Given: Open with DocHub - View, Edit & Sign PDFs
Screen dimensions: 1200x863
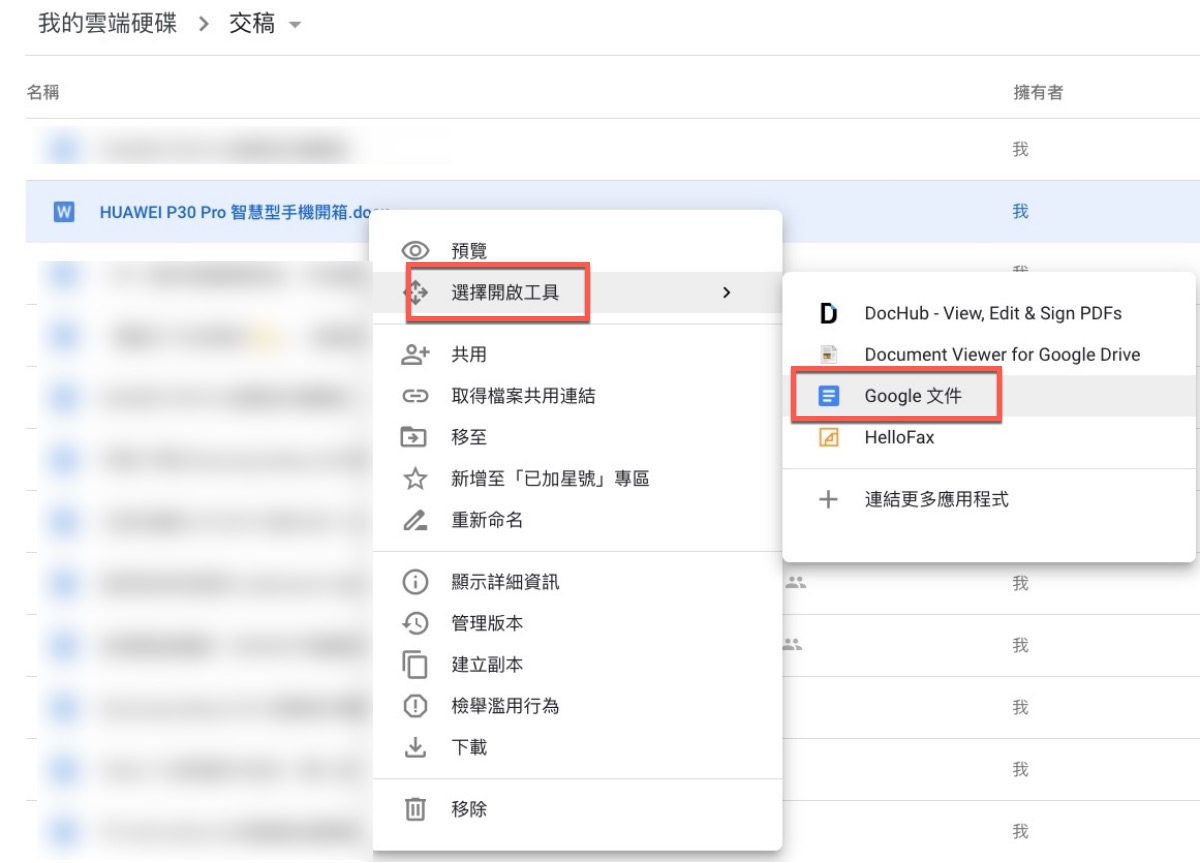Looking at the screenshot, I should click(x=989, y=314).
